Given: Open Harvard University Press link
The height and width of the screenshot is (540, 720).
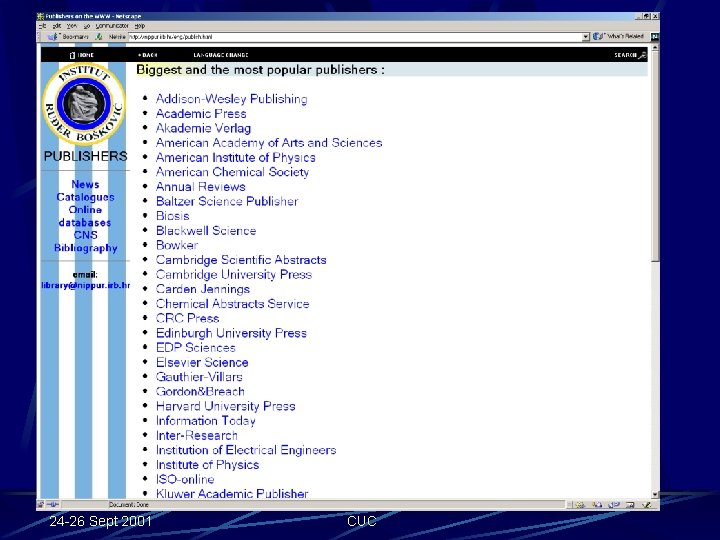Looking at the screenshot, I should (225, 406).
